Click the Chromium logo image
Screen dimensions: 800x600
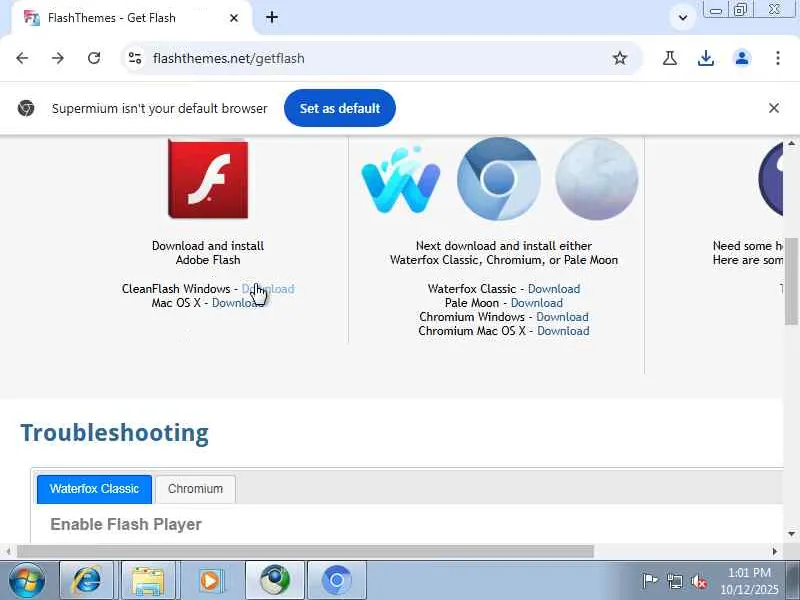[x=498, y=179]
